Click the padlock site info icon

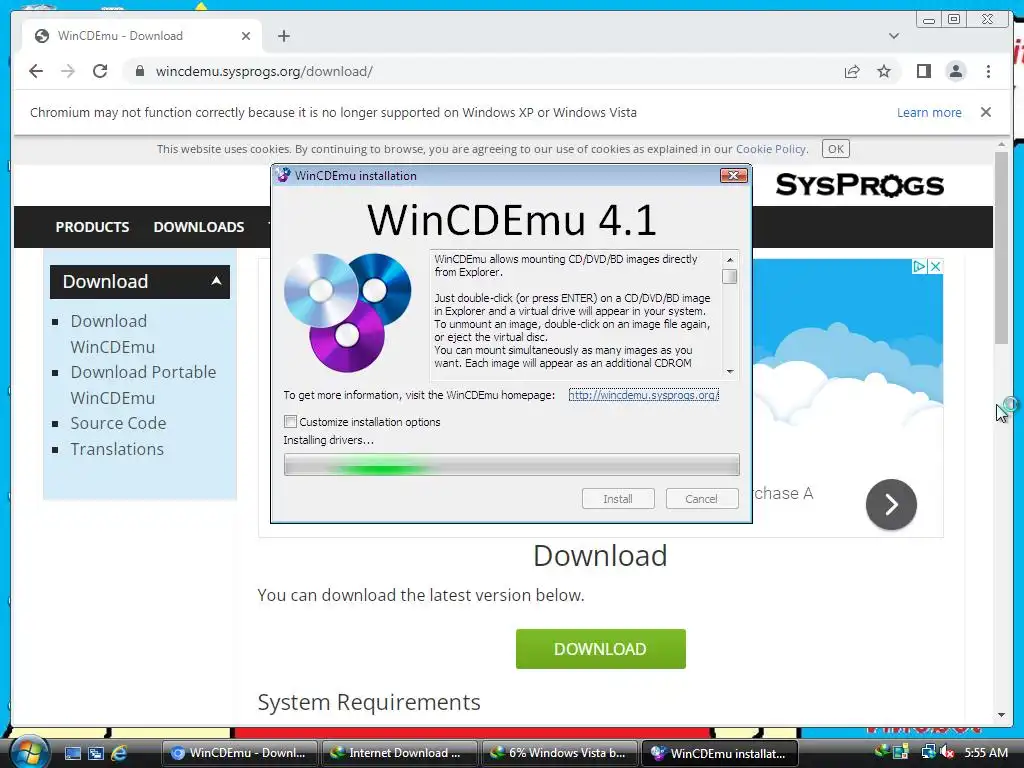point(139,71)
